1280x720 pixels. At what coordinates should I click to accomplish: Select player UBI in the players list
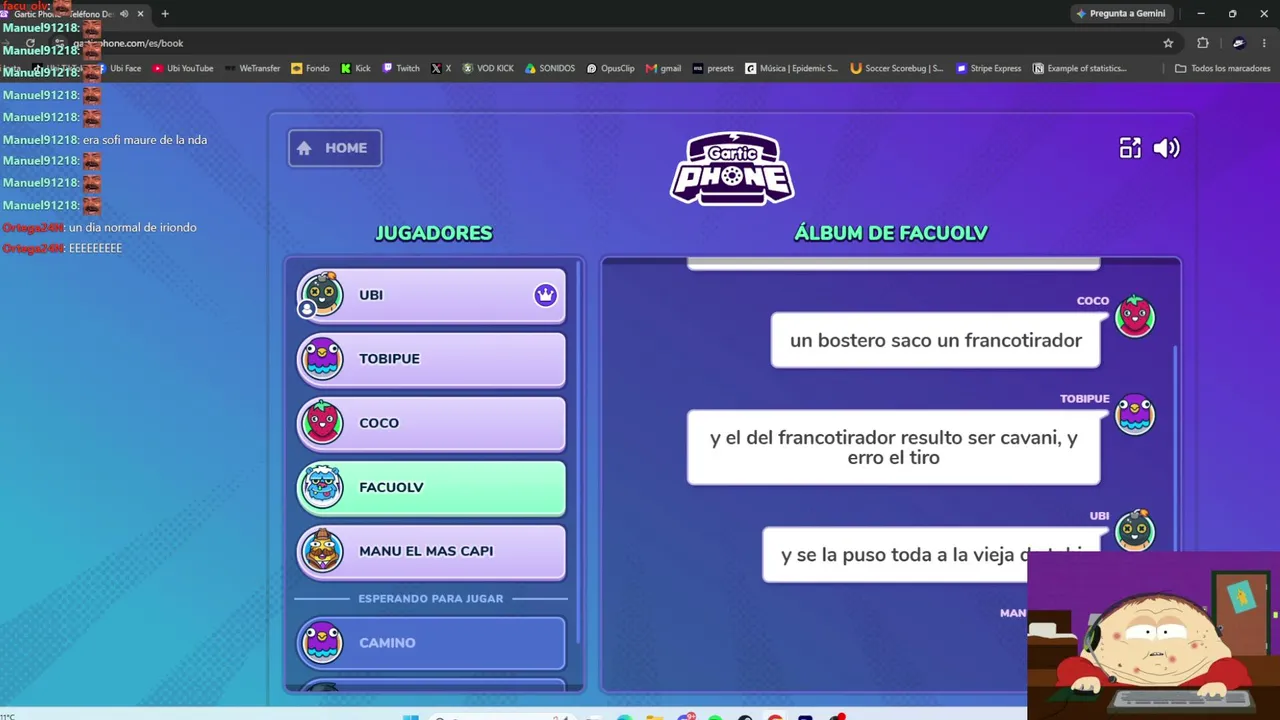431,295
